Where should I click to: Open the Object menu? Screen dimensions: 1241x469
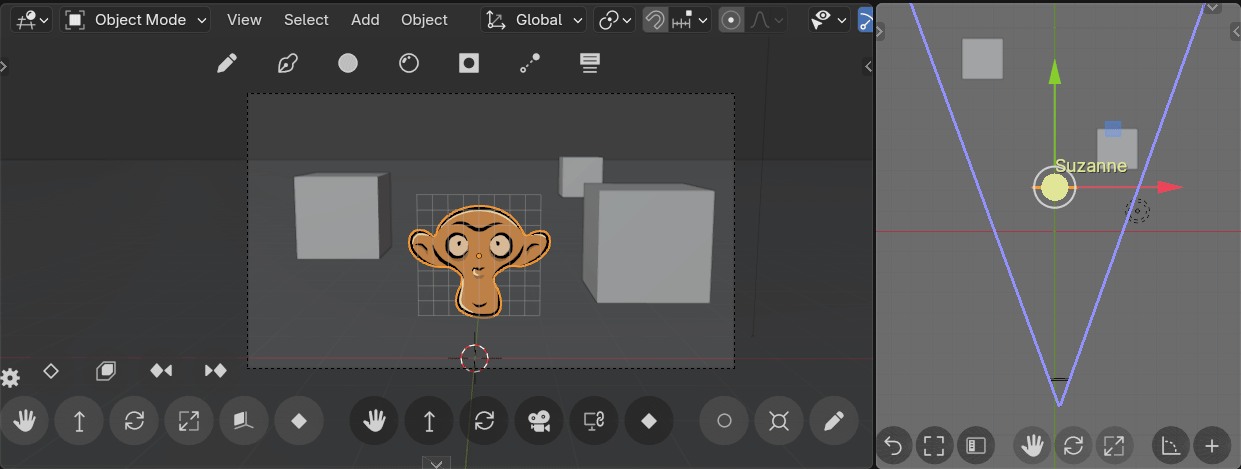point(424,19)
